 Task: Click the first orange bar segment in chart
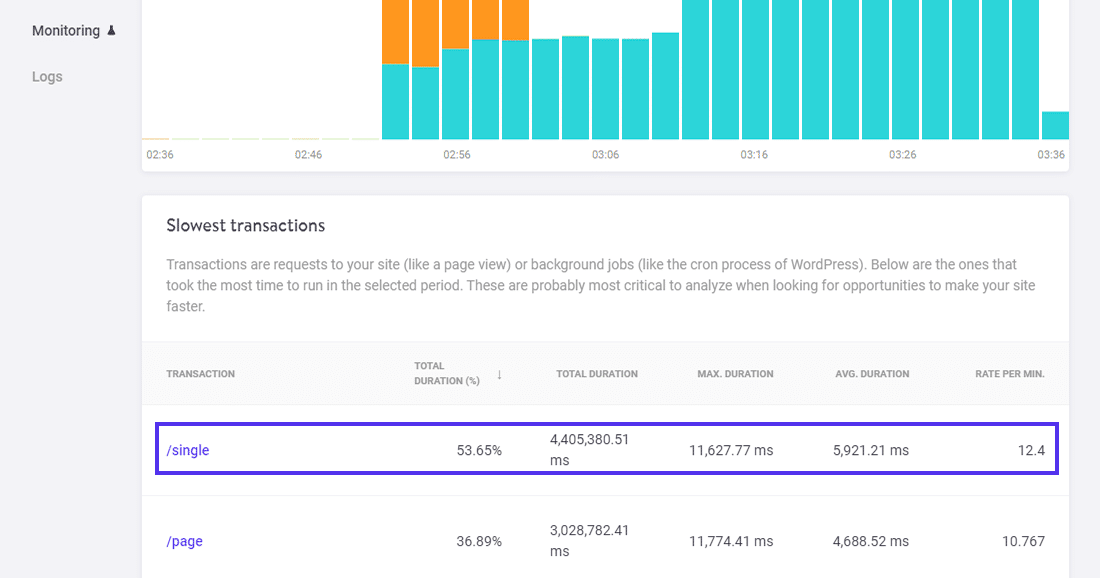(x=396, y=30)
